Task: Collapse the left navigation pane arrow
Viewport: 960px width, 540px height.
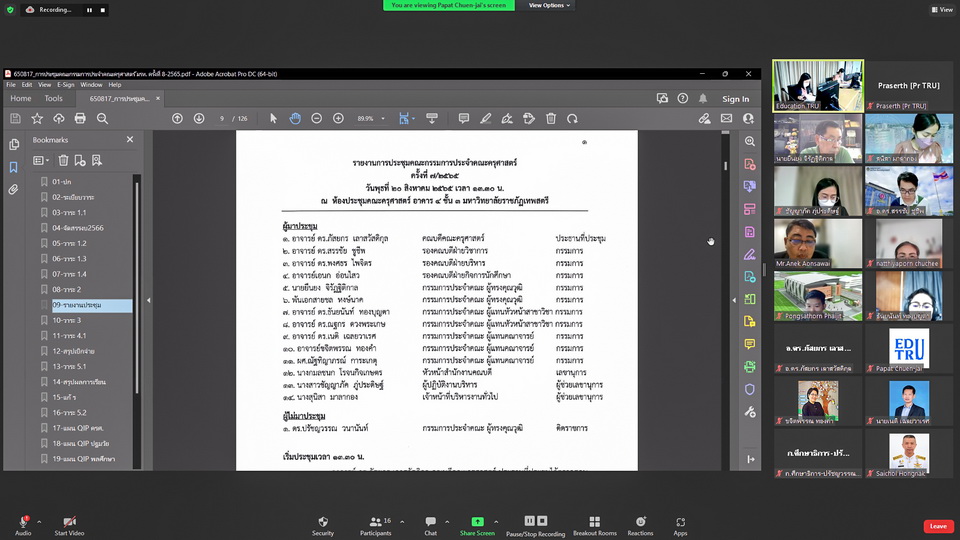Action: point(148,301)
